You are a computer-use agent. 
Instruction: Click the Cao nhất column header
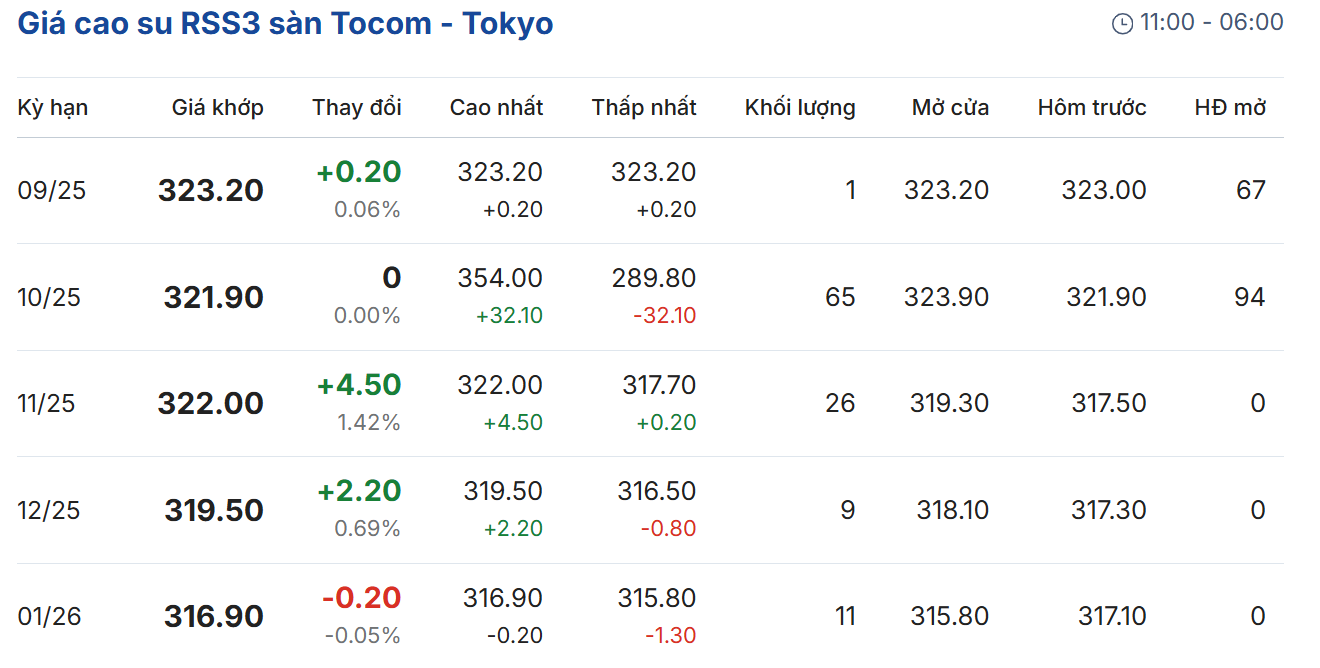click(496, 108)
